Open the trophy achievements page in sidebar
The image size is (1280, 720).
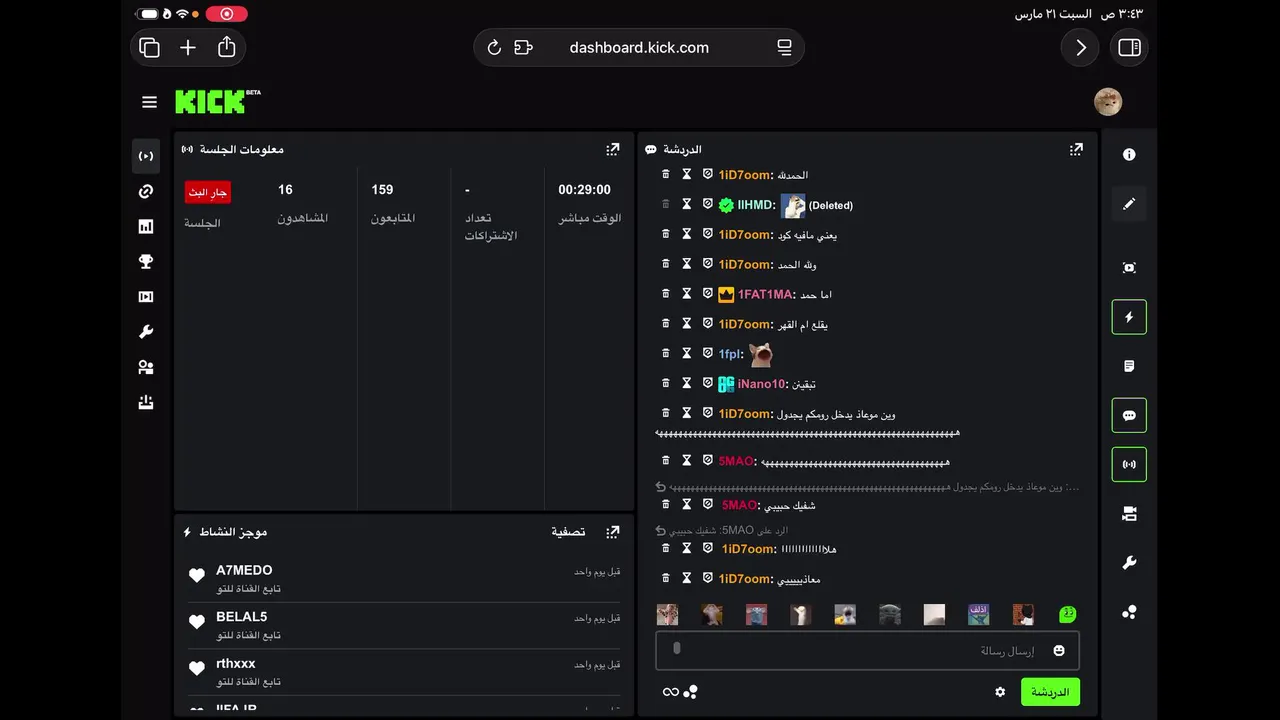(146, 262)
